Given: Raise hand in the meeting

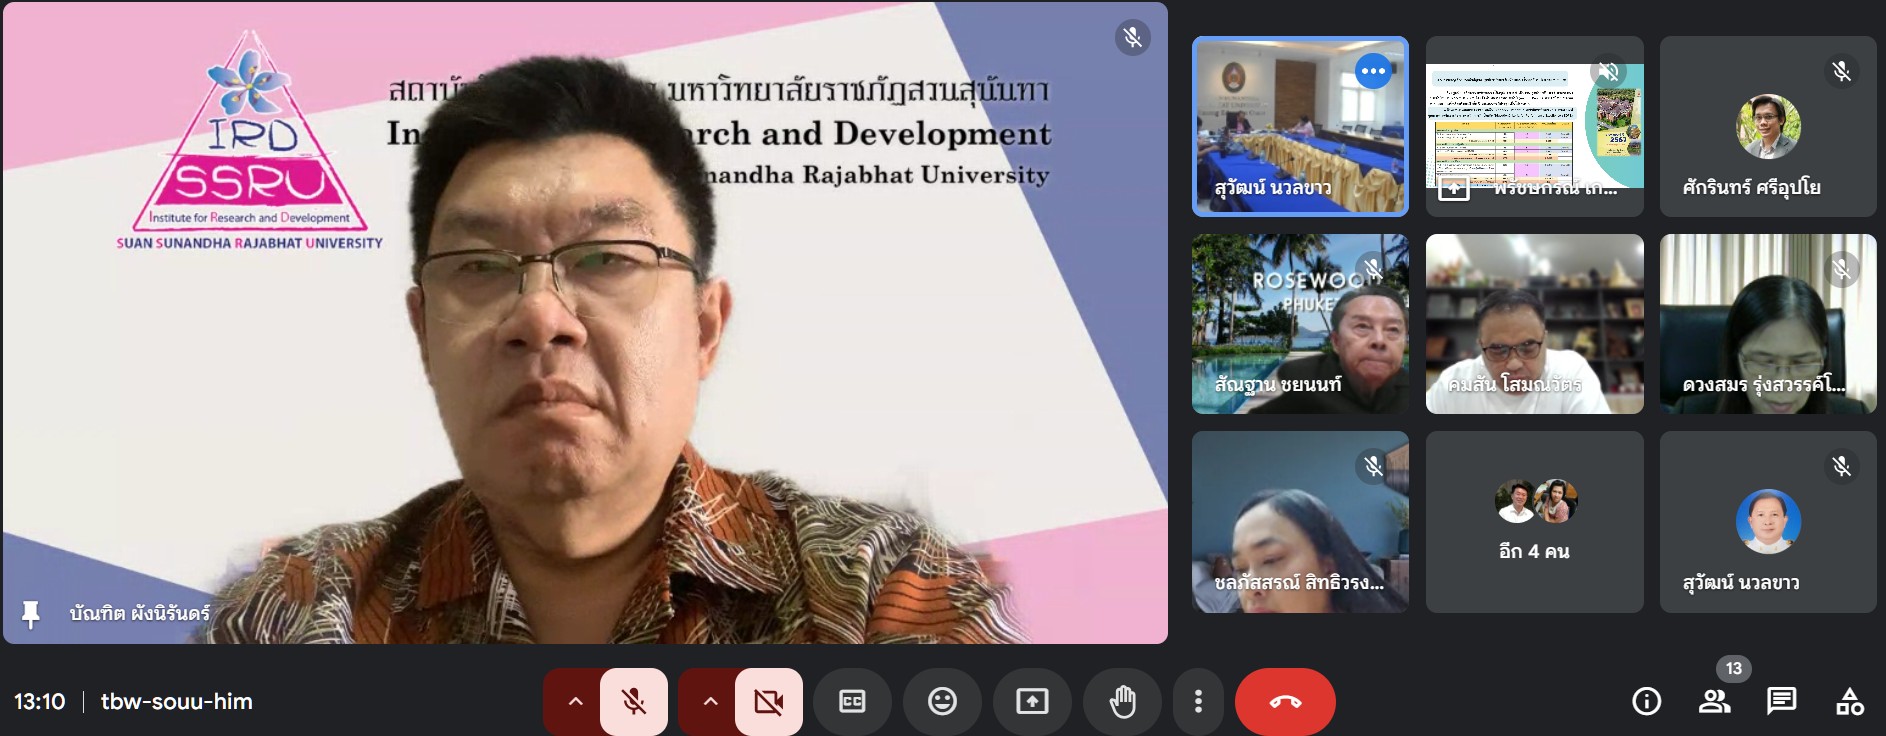Looking at the screenshot, I should point(1122,702).
